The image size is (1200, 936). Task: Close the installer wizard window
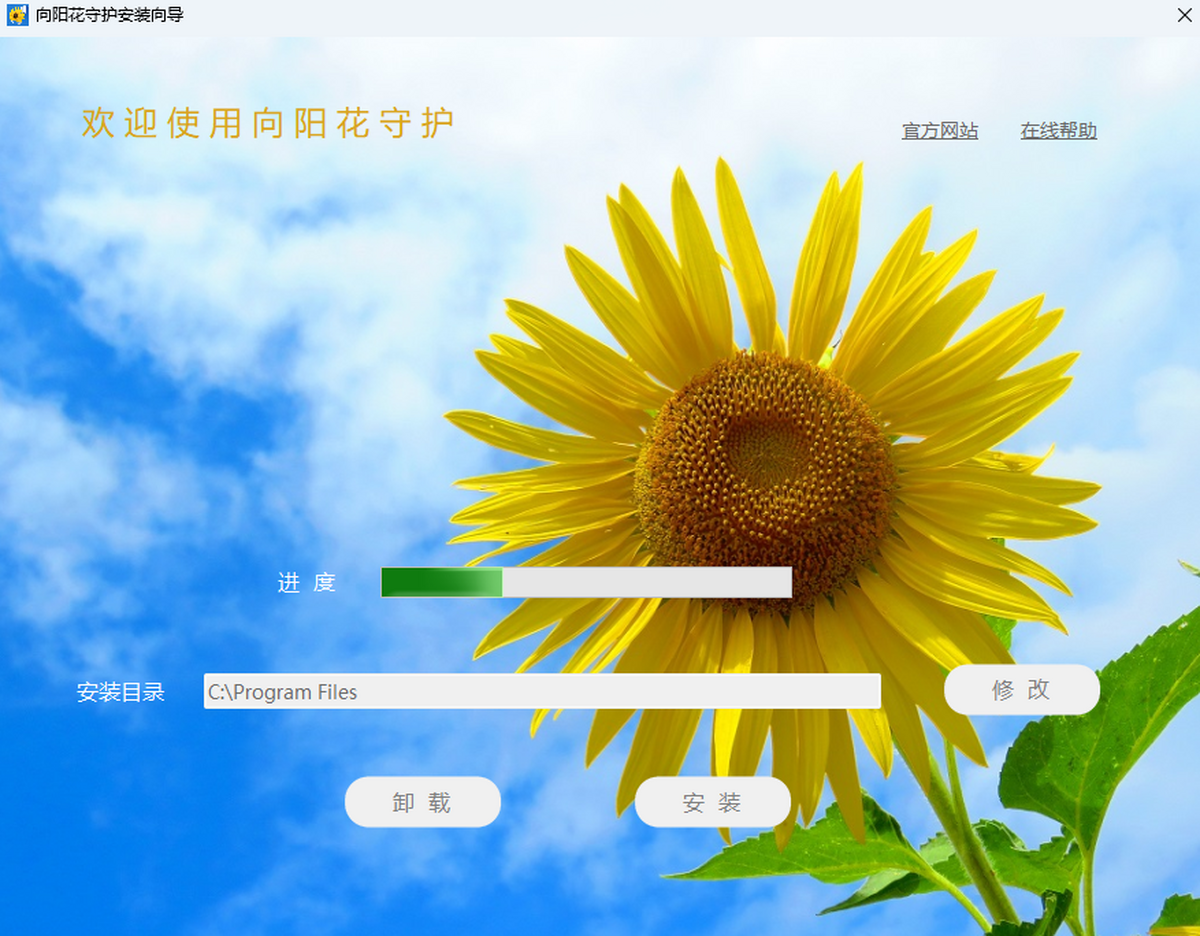[x=1183, y=16]
